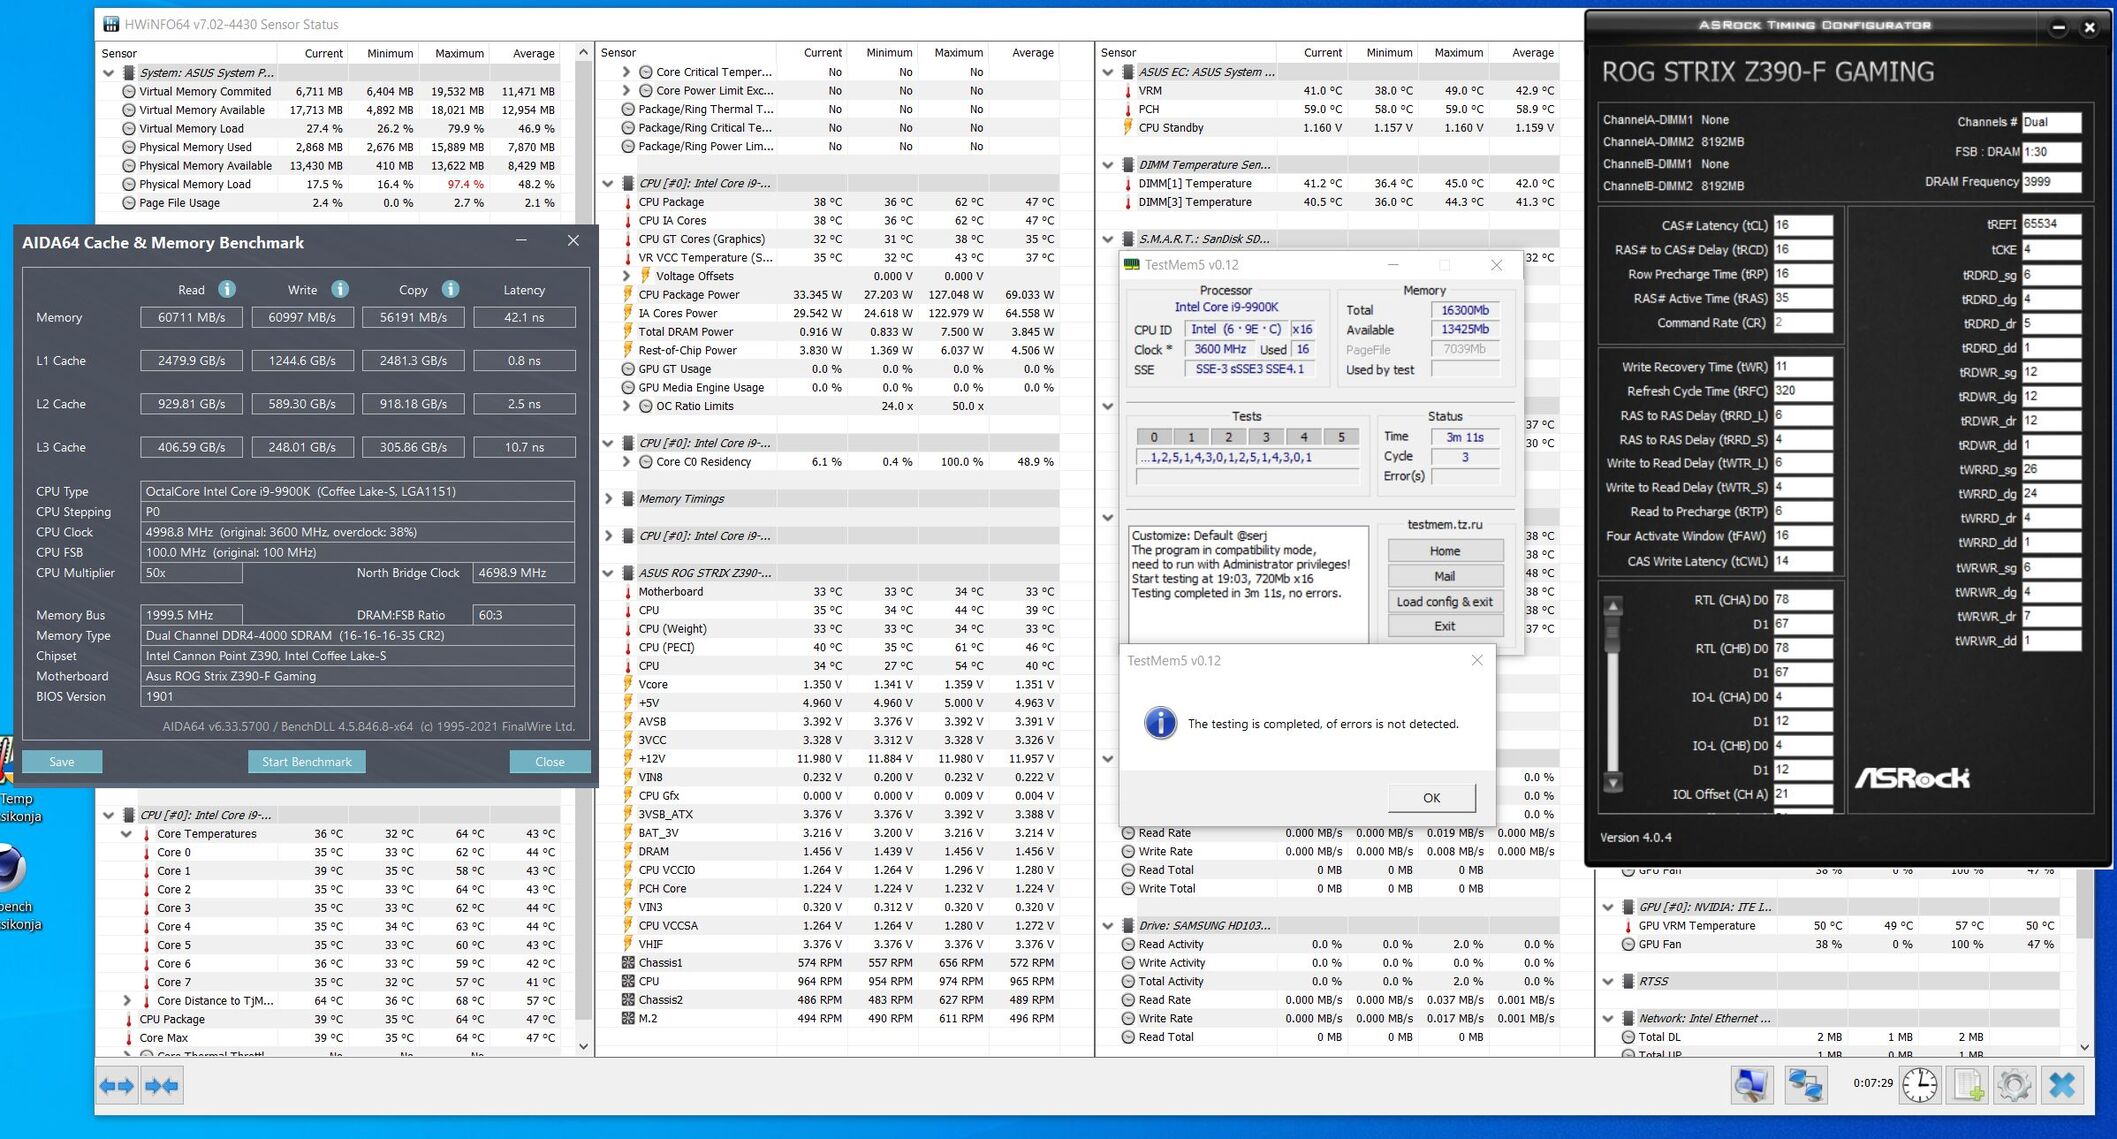Click the thermometer icon of GPU VRM Temperature row
The image size is (2117, 1139).
point(1628,926)
